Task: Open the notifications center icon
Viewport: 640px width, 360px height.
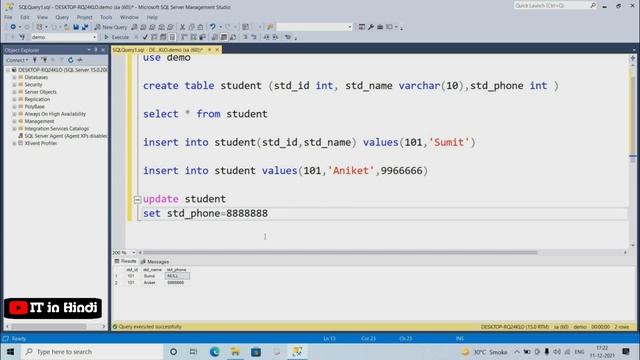Action: coord(626,351)
